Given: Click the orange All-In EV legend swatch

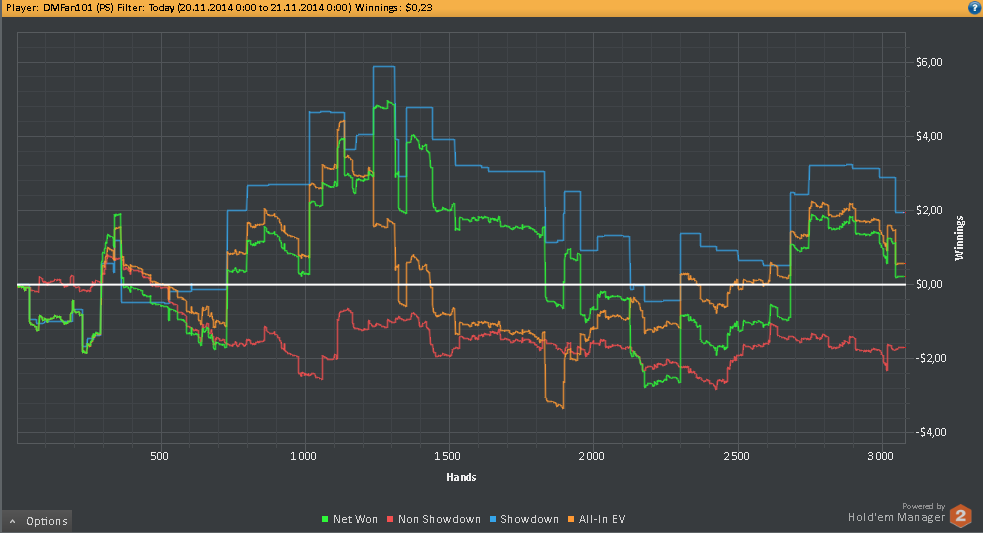Looking at the screenshot, I should (571, 519).
